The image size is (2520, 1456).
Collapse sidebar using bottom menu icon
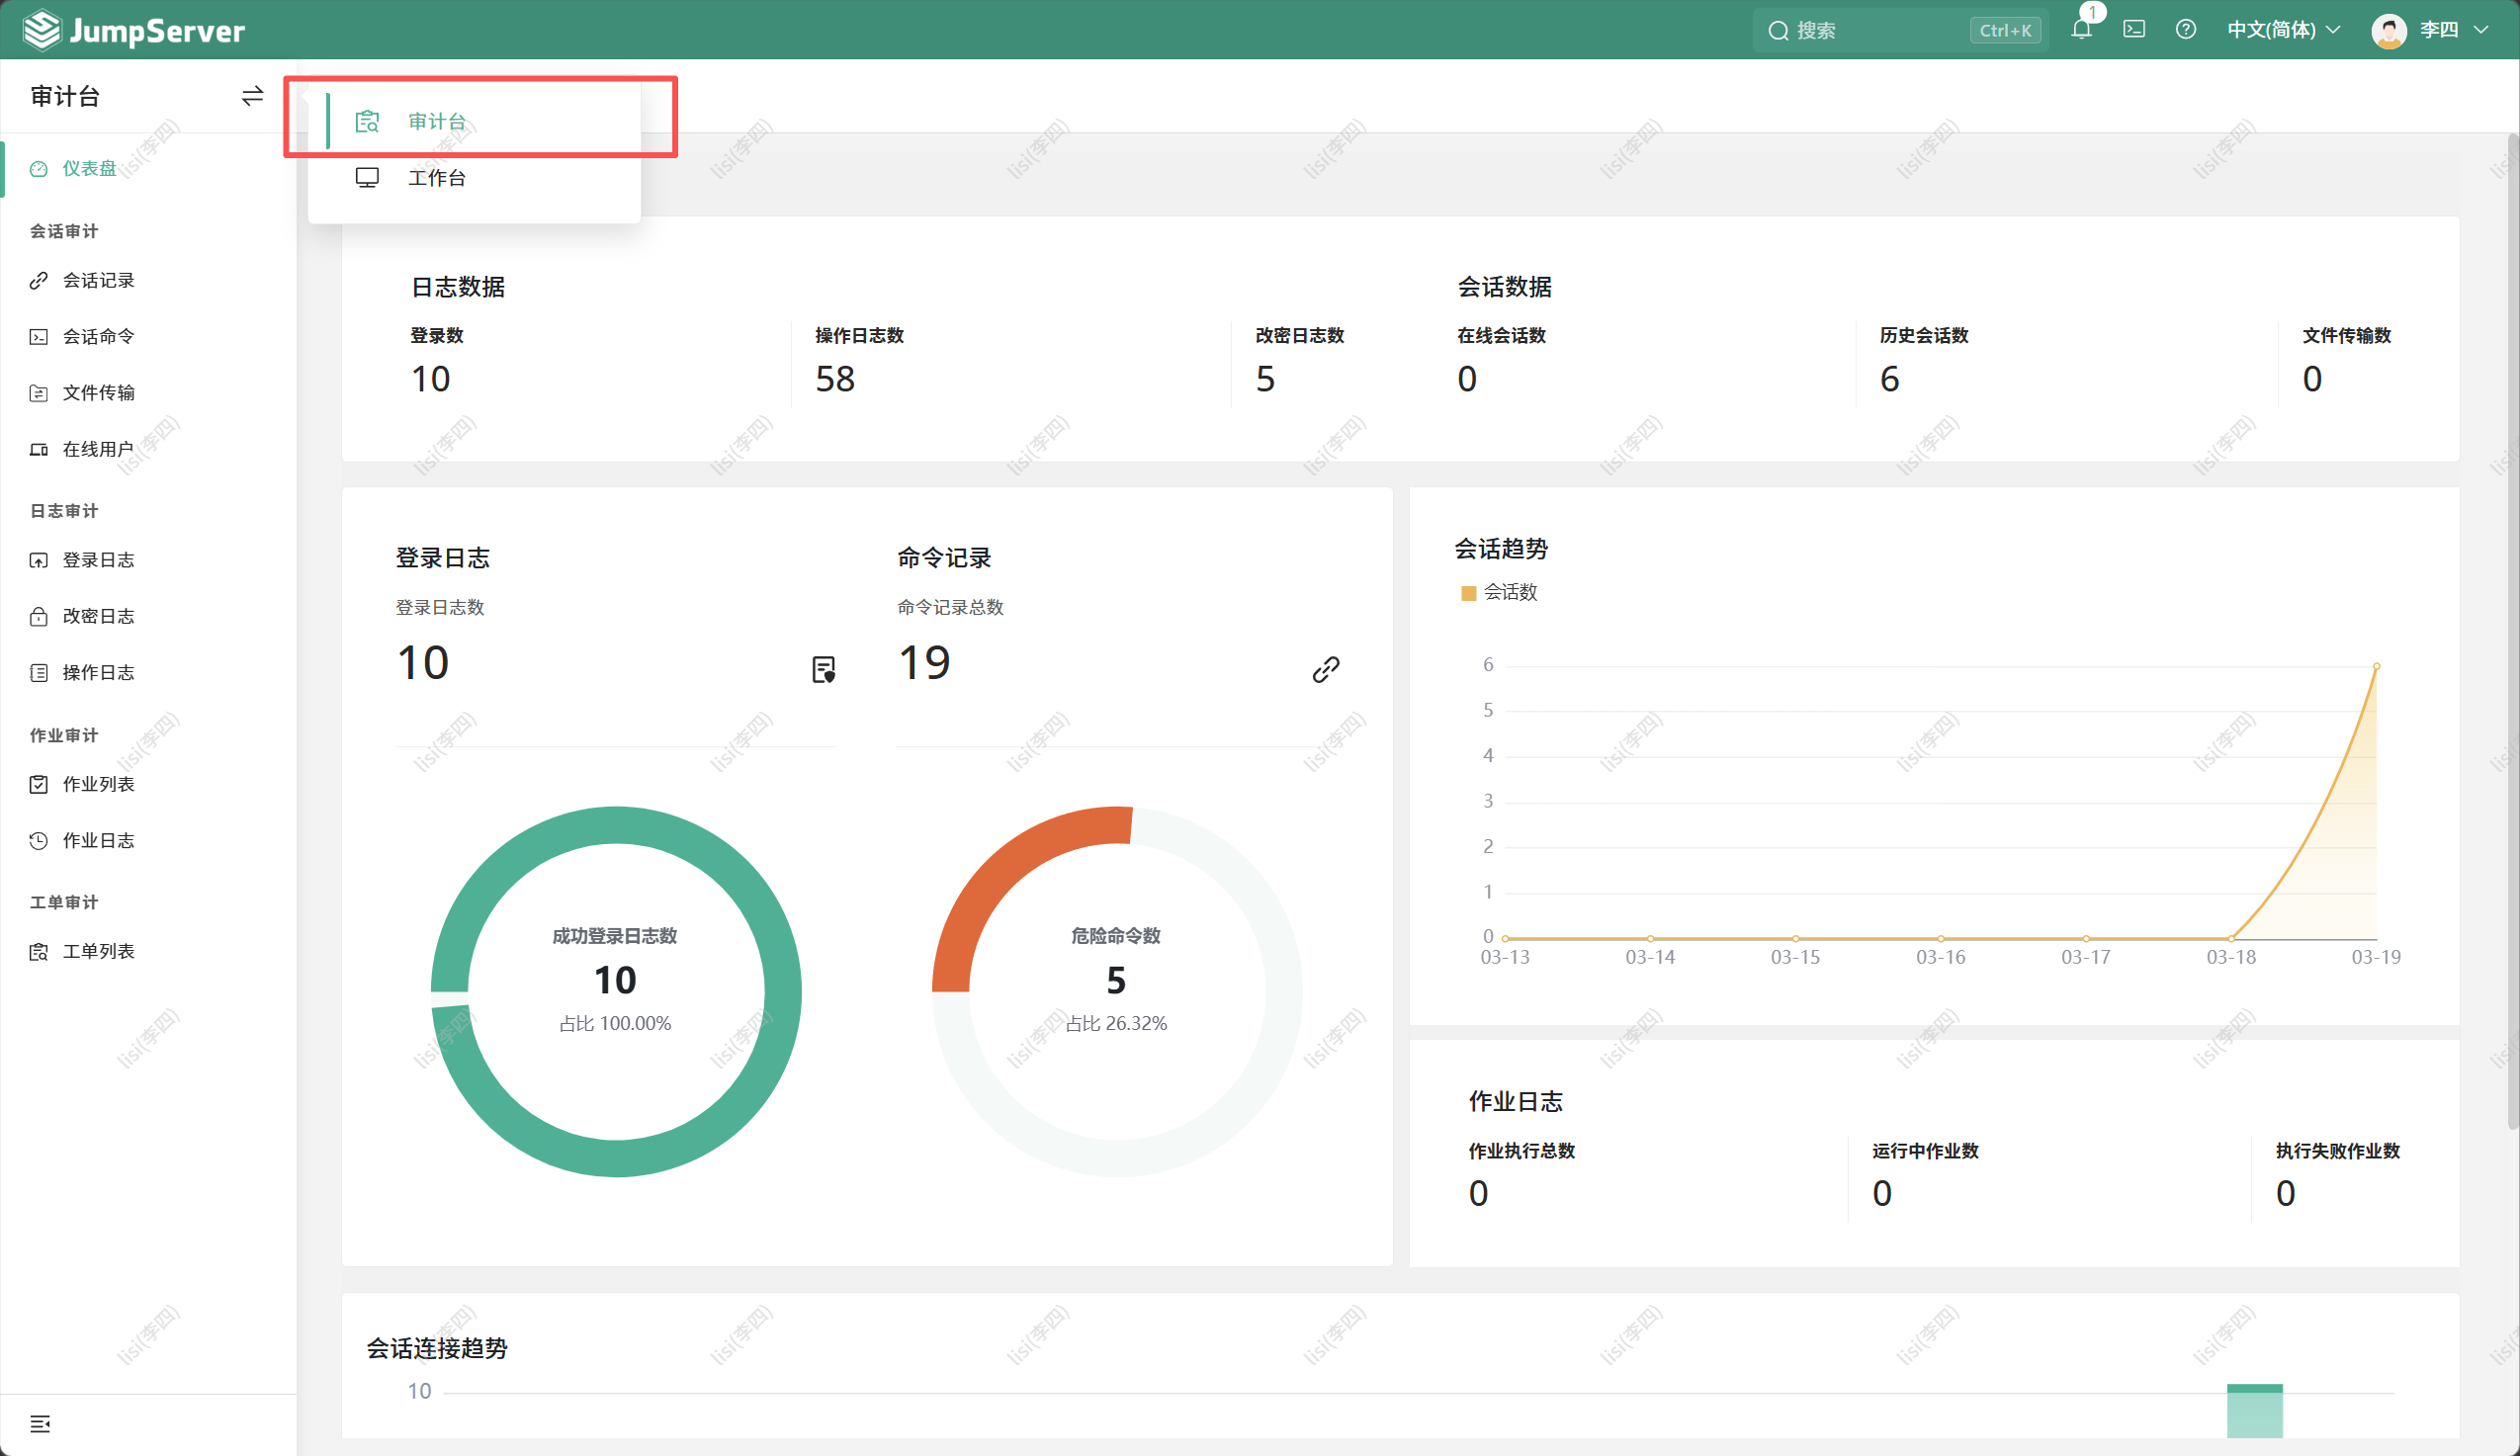coord(40,1423)
